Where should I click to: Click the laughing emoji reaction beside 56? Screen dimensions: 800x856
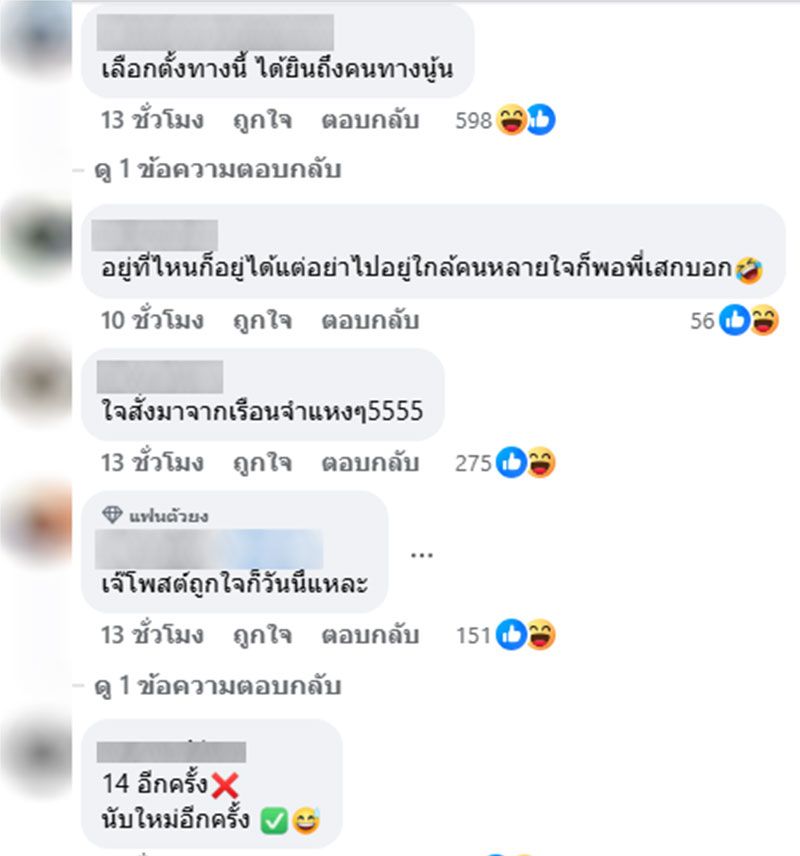click(x=764, y=320)
